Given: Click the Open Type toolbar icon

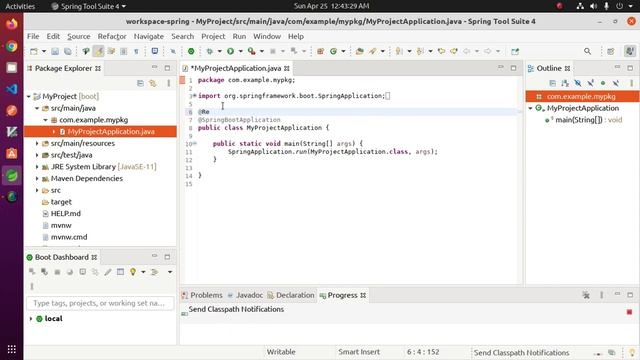Looking at the screenshot, I should coord(360,51).
